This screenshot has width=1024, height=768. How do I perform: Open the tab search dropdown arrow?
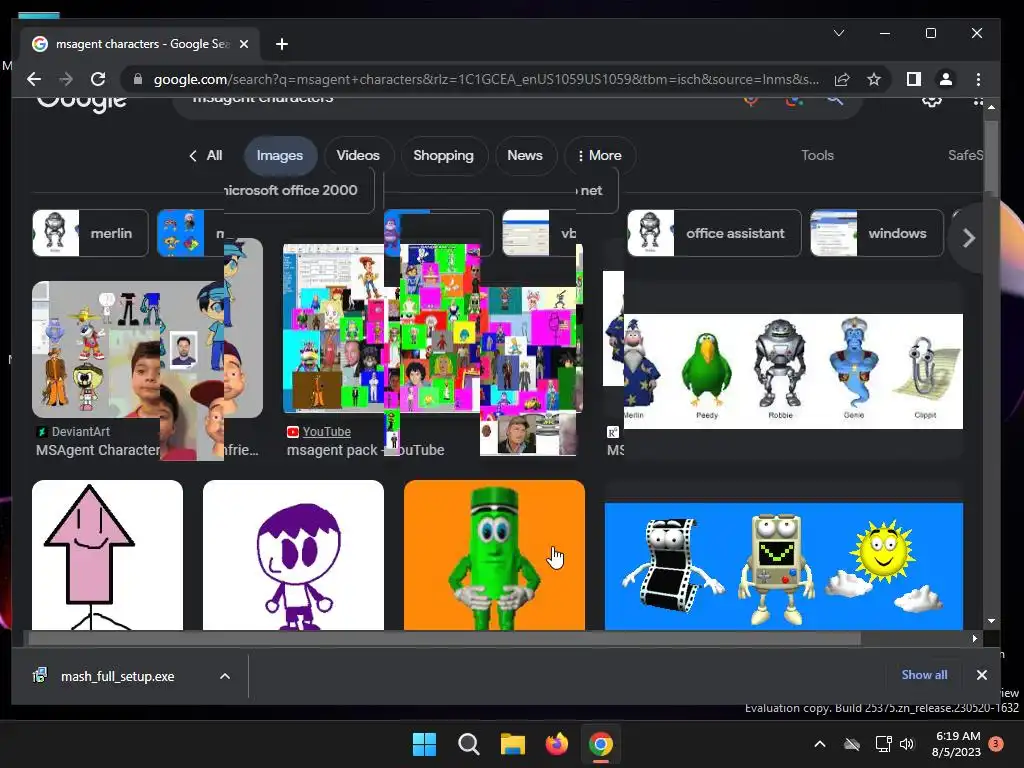click(x=839, y=33)
